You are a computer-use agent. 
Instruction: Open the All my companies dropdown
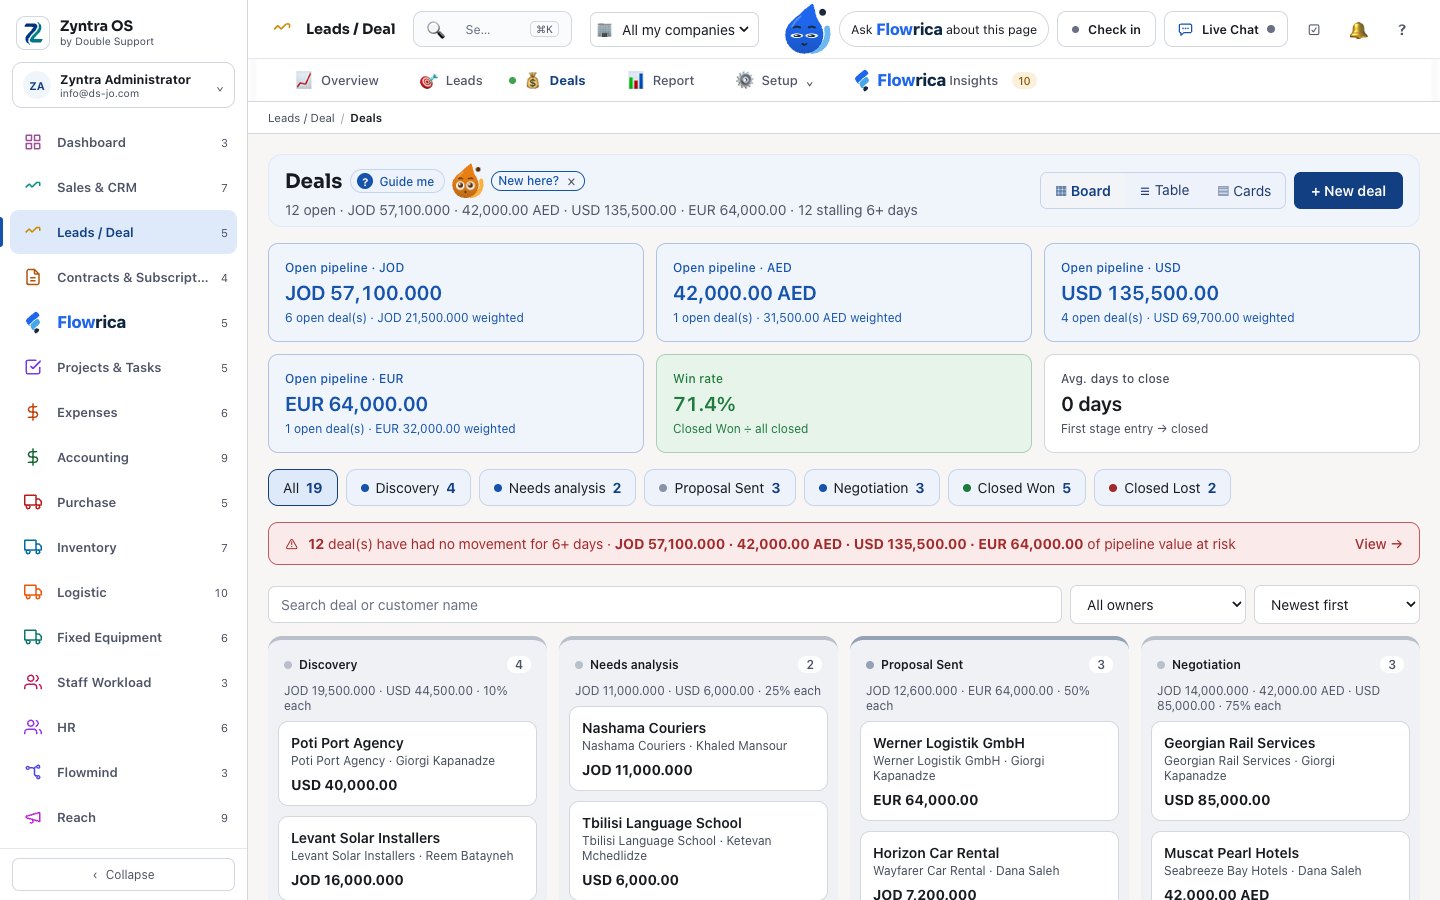[674, 30]
